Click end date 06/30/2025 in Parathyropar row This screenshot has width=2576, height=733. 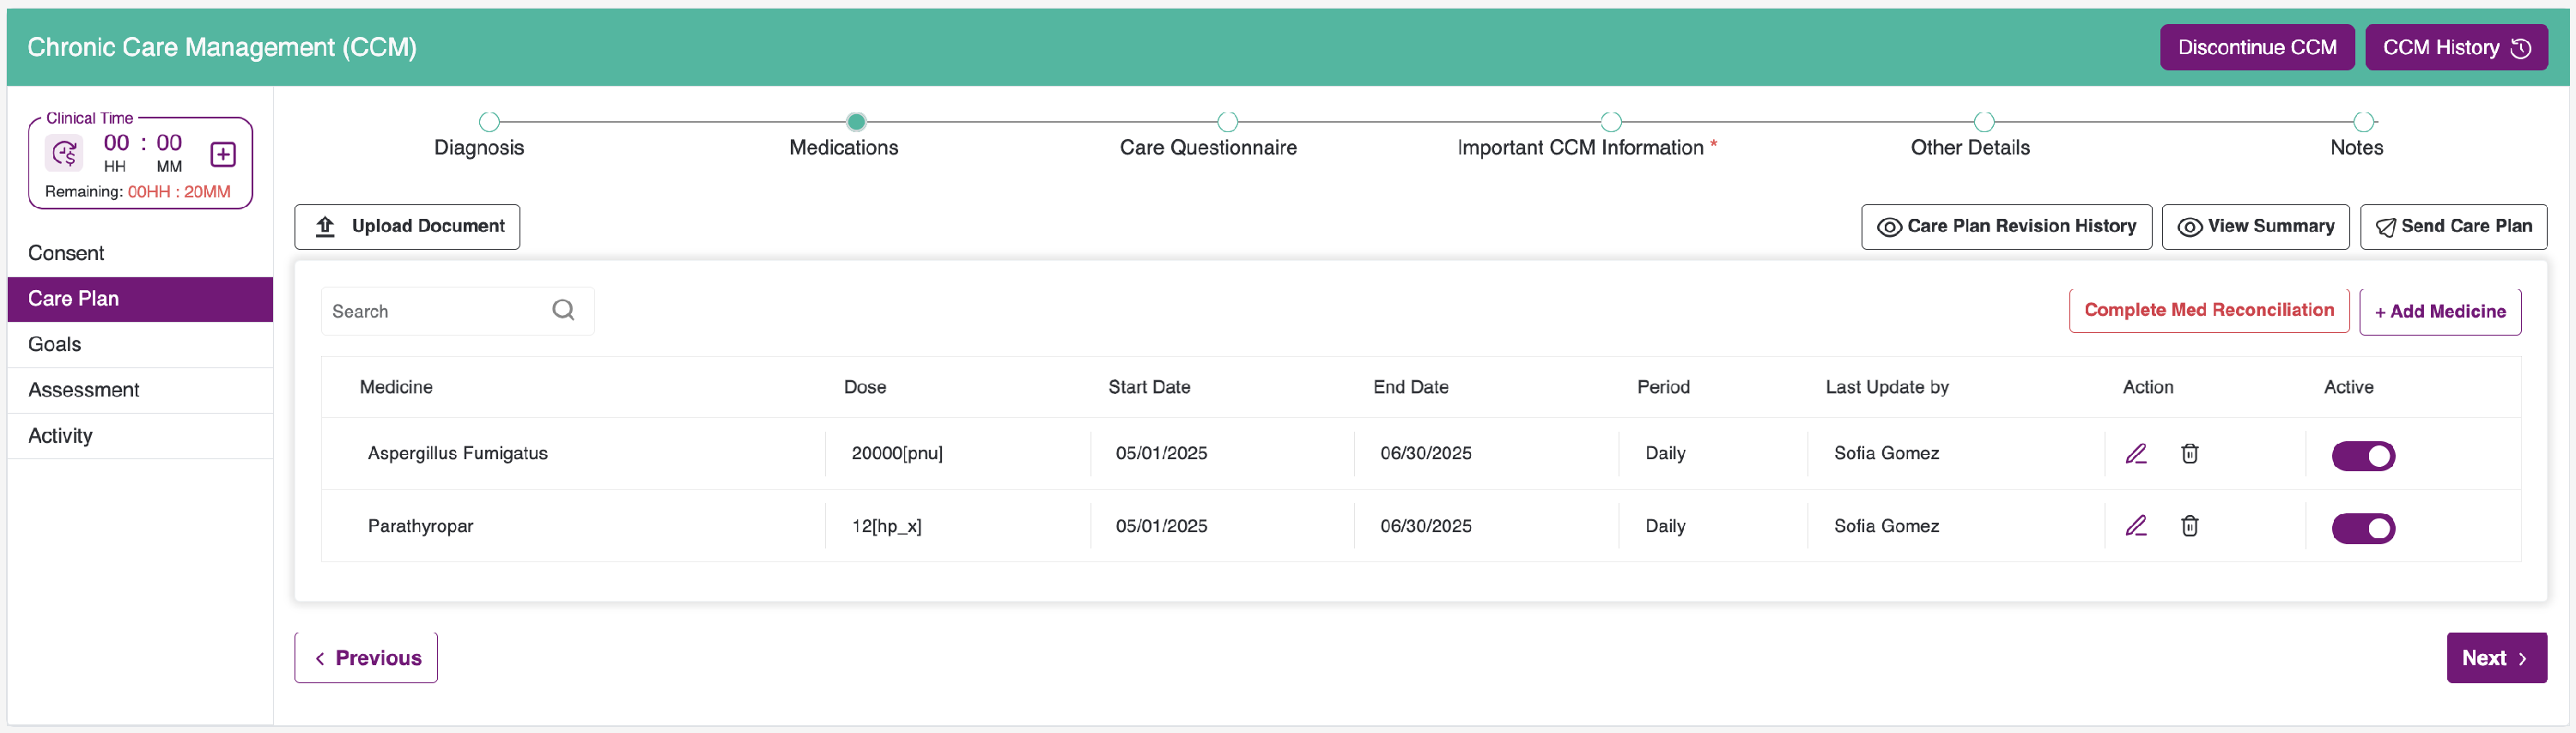tap(1425, 526)
